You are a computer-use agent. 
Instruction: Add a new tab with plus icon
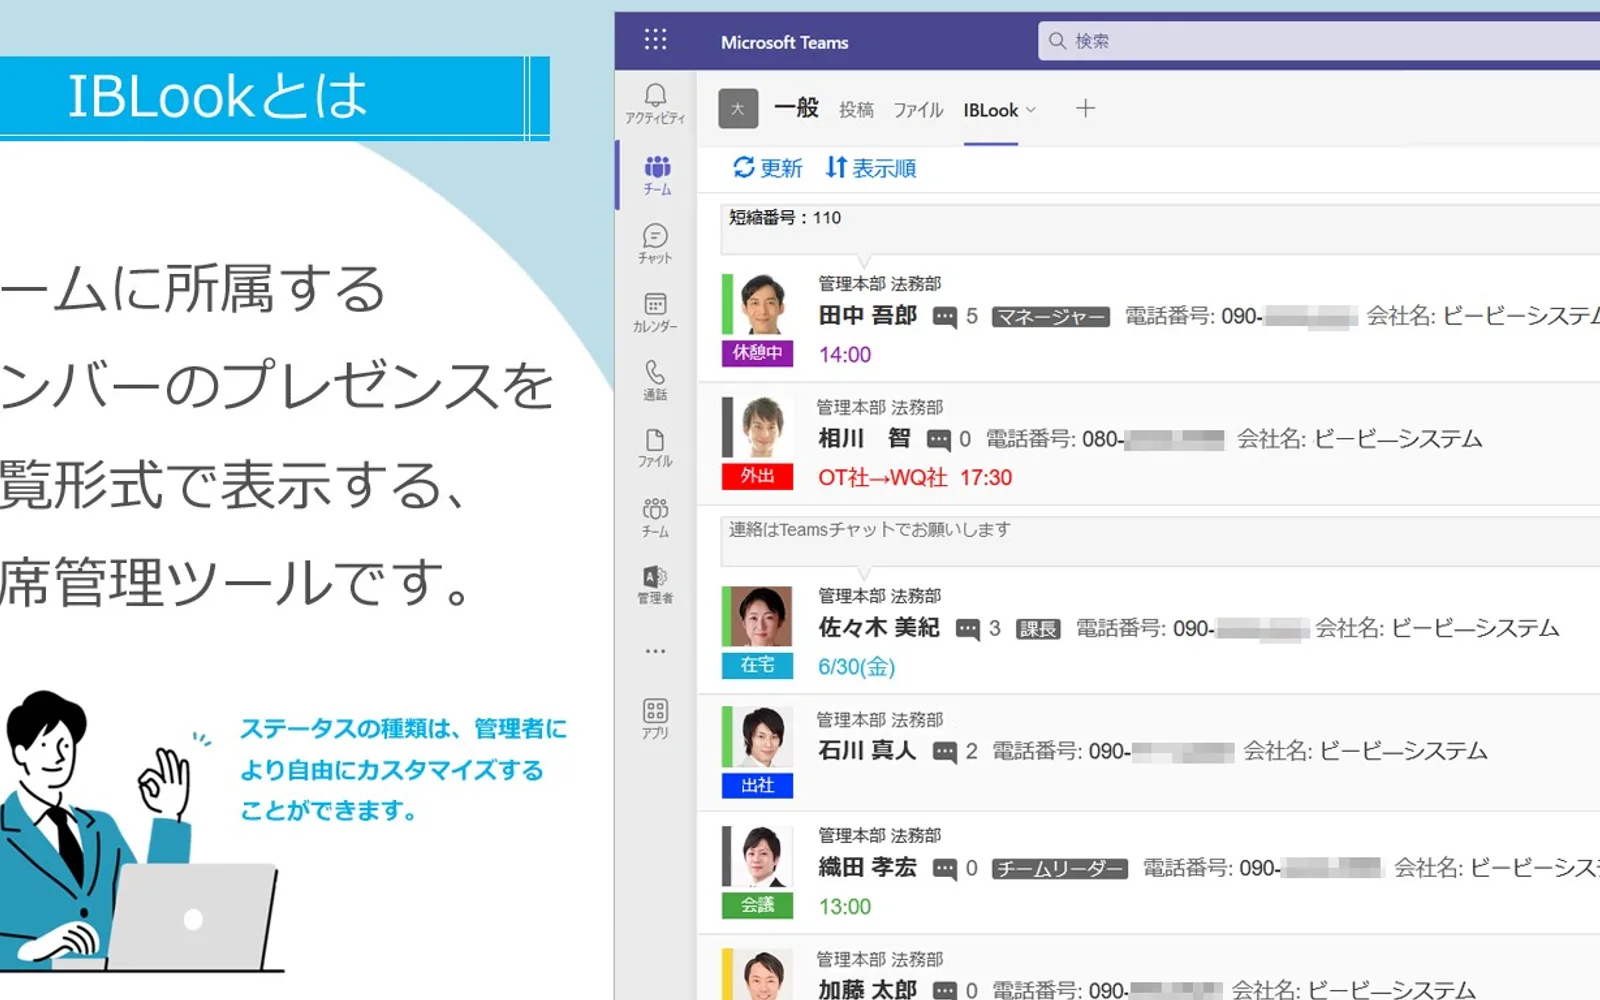point(1085,108)
